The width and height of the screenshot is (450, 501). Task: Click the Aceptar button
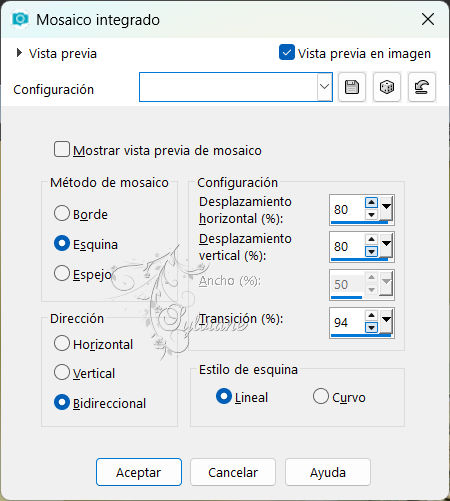[139, 472]
